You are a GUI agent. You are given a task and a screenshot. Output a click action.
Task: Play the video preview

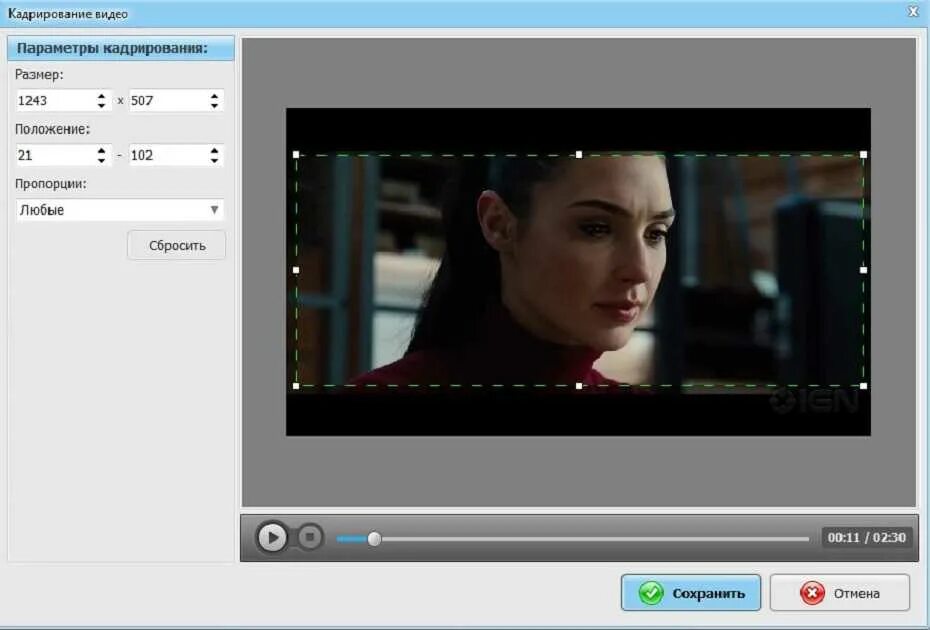(x=272, y=537)
